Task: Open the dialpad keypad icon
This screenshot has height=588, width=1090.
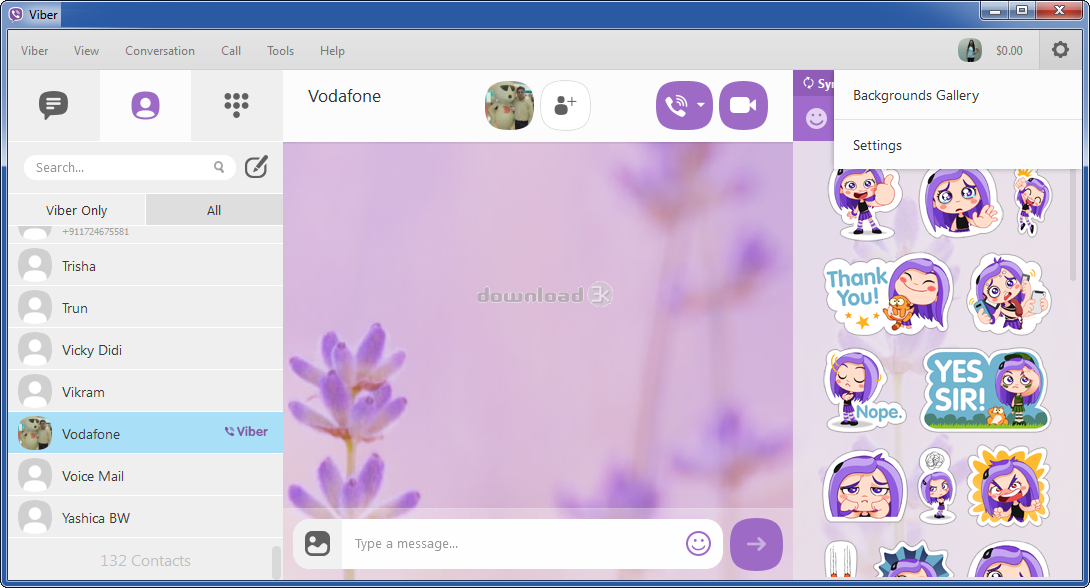Action: (x=236, y=105)
